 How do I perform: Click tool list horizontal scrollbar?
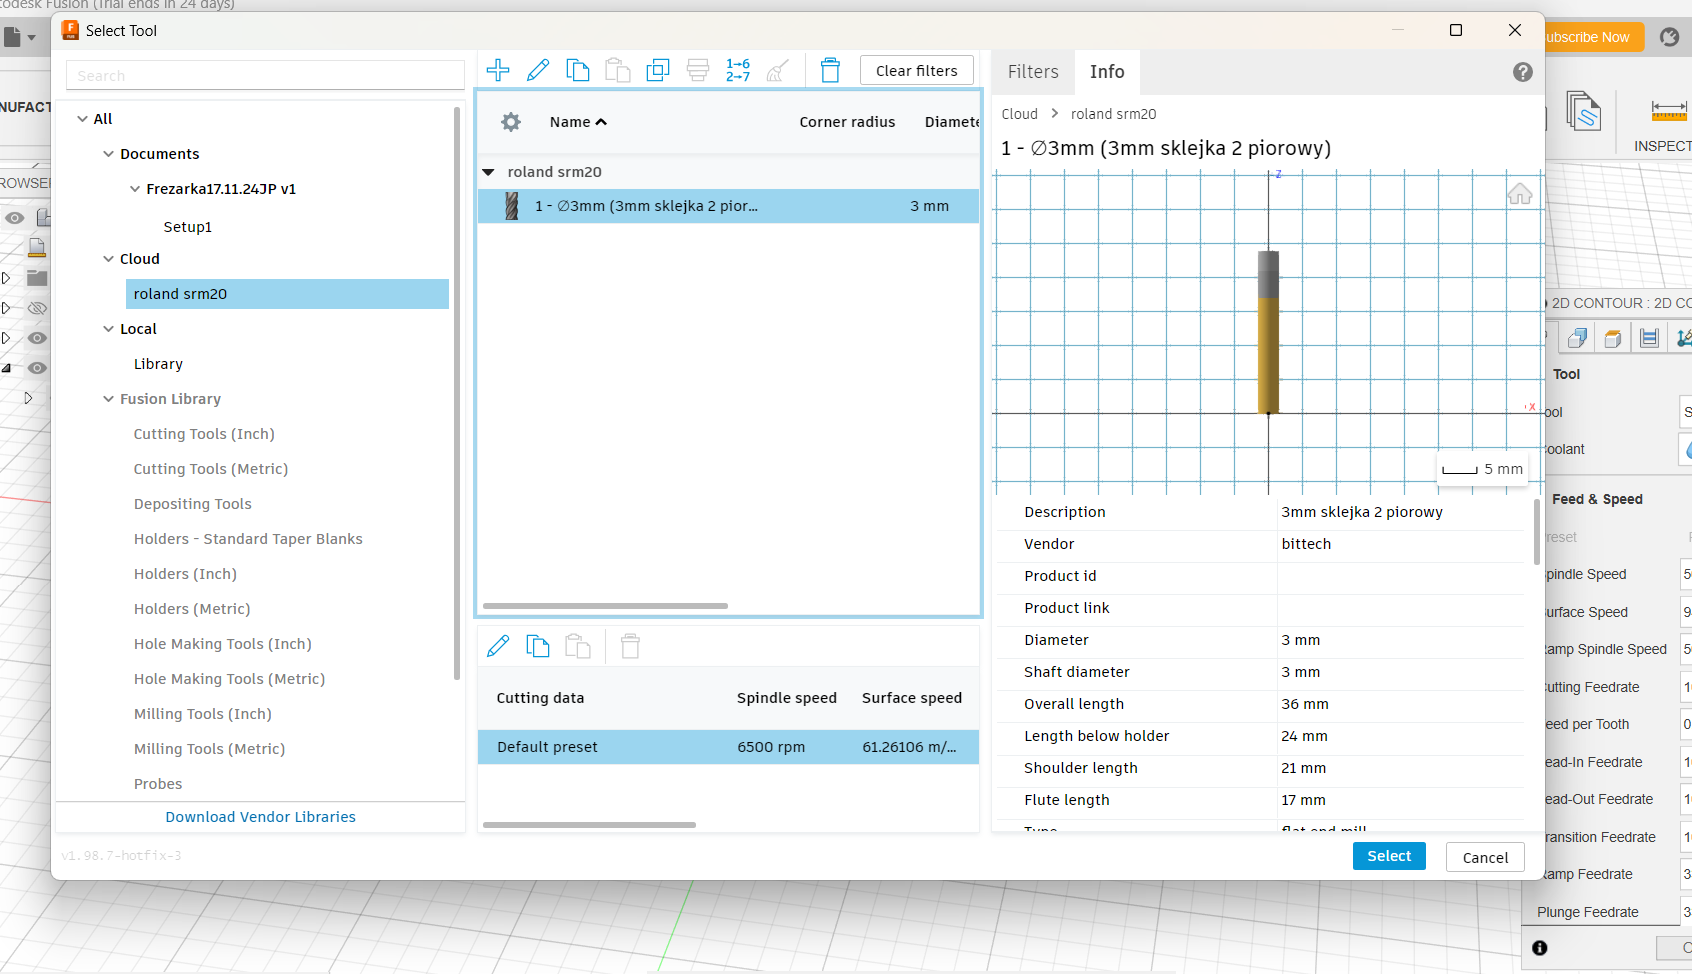click(x=605, y=606)
